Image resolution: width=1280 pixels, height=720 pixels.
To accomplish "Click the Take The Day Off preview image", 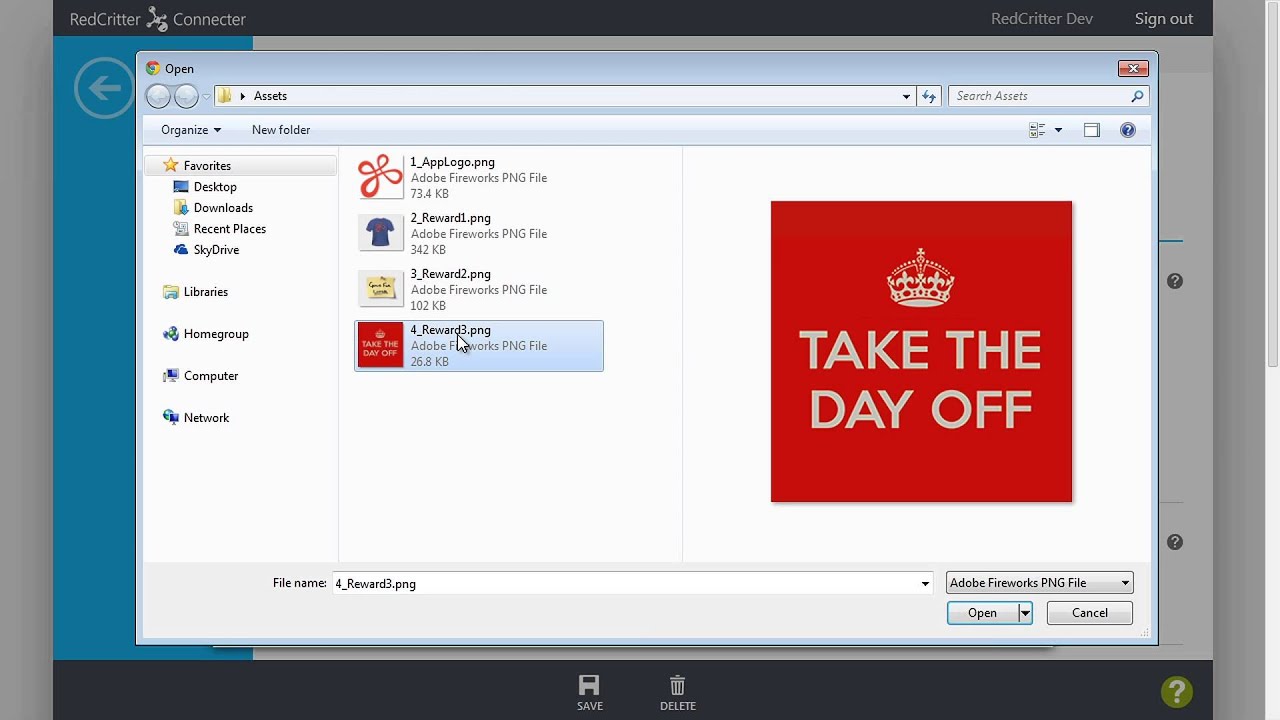I will (921, 352).
